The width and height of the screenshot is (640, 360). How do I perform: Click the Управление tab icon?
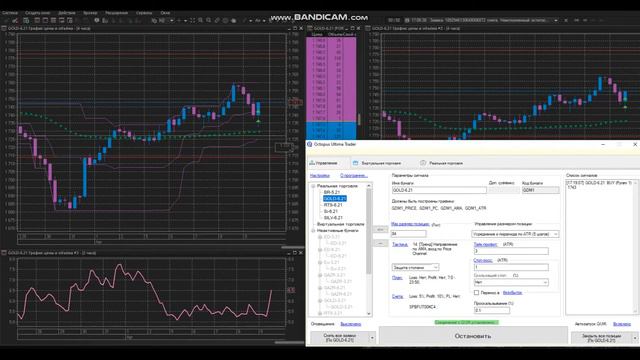pos(312,163)
